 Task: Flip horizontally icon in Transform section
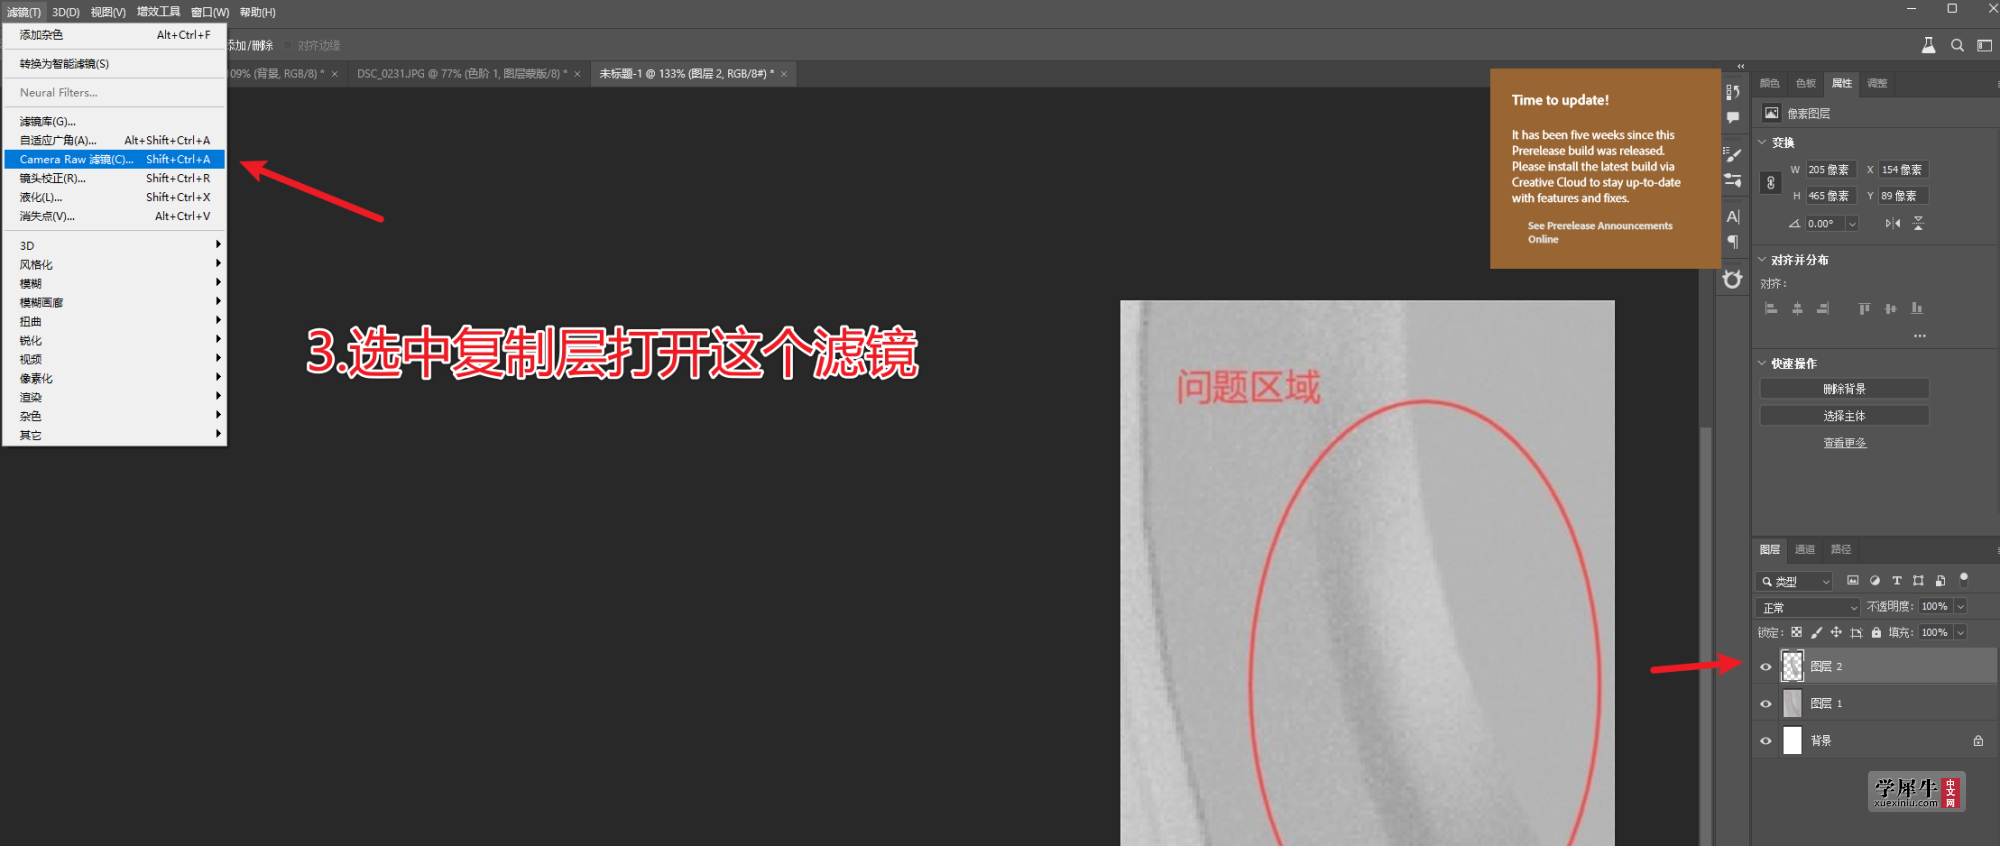1892,223
